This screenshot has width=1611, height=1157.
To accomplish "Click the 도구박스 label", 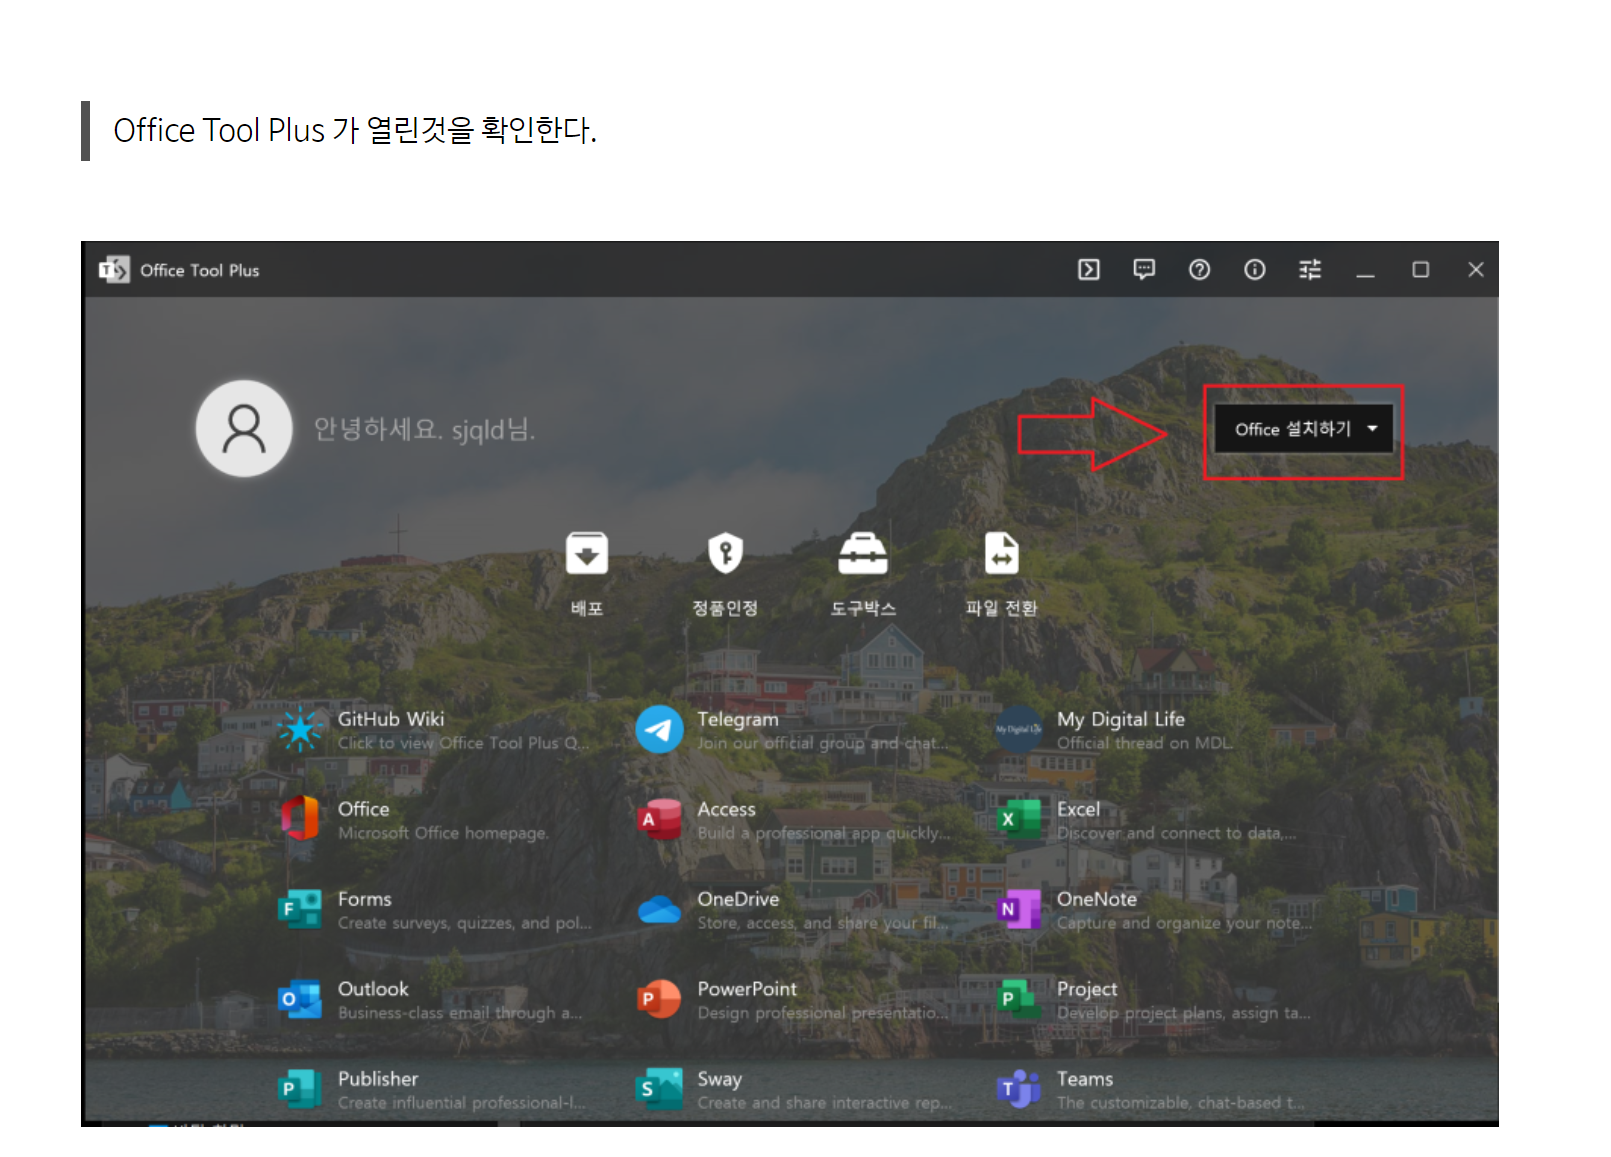I will coord(863,608).
